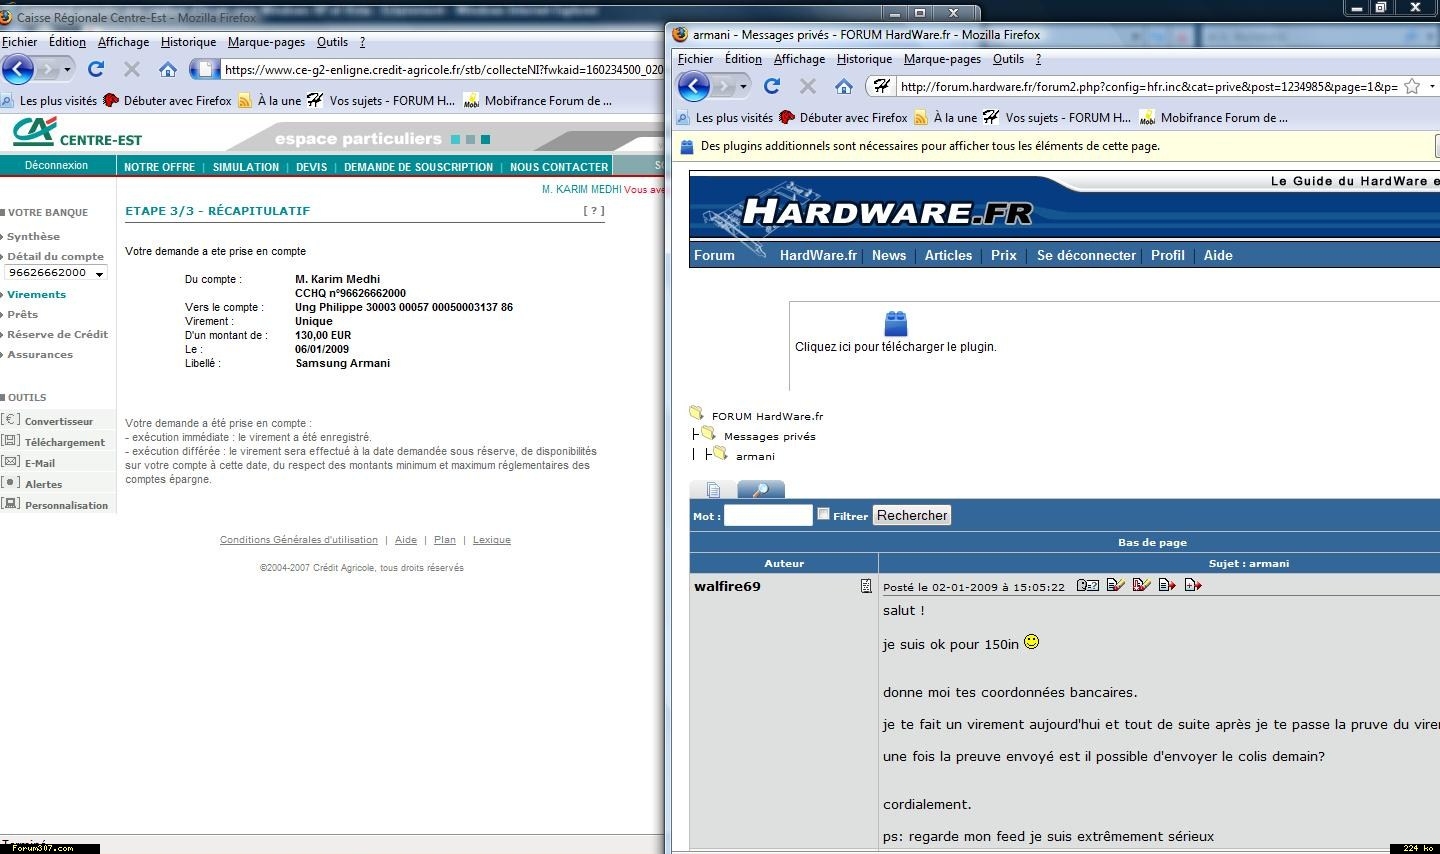The height and width of the screenshot is (854, 1440).
Task: Click the Rechercher button
Action: tap(912, 515)
